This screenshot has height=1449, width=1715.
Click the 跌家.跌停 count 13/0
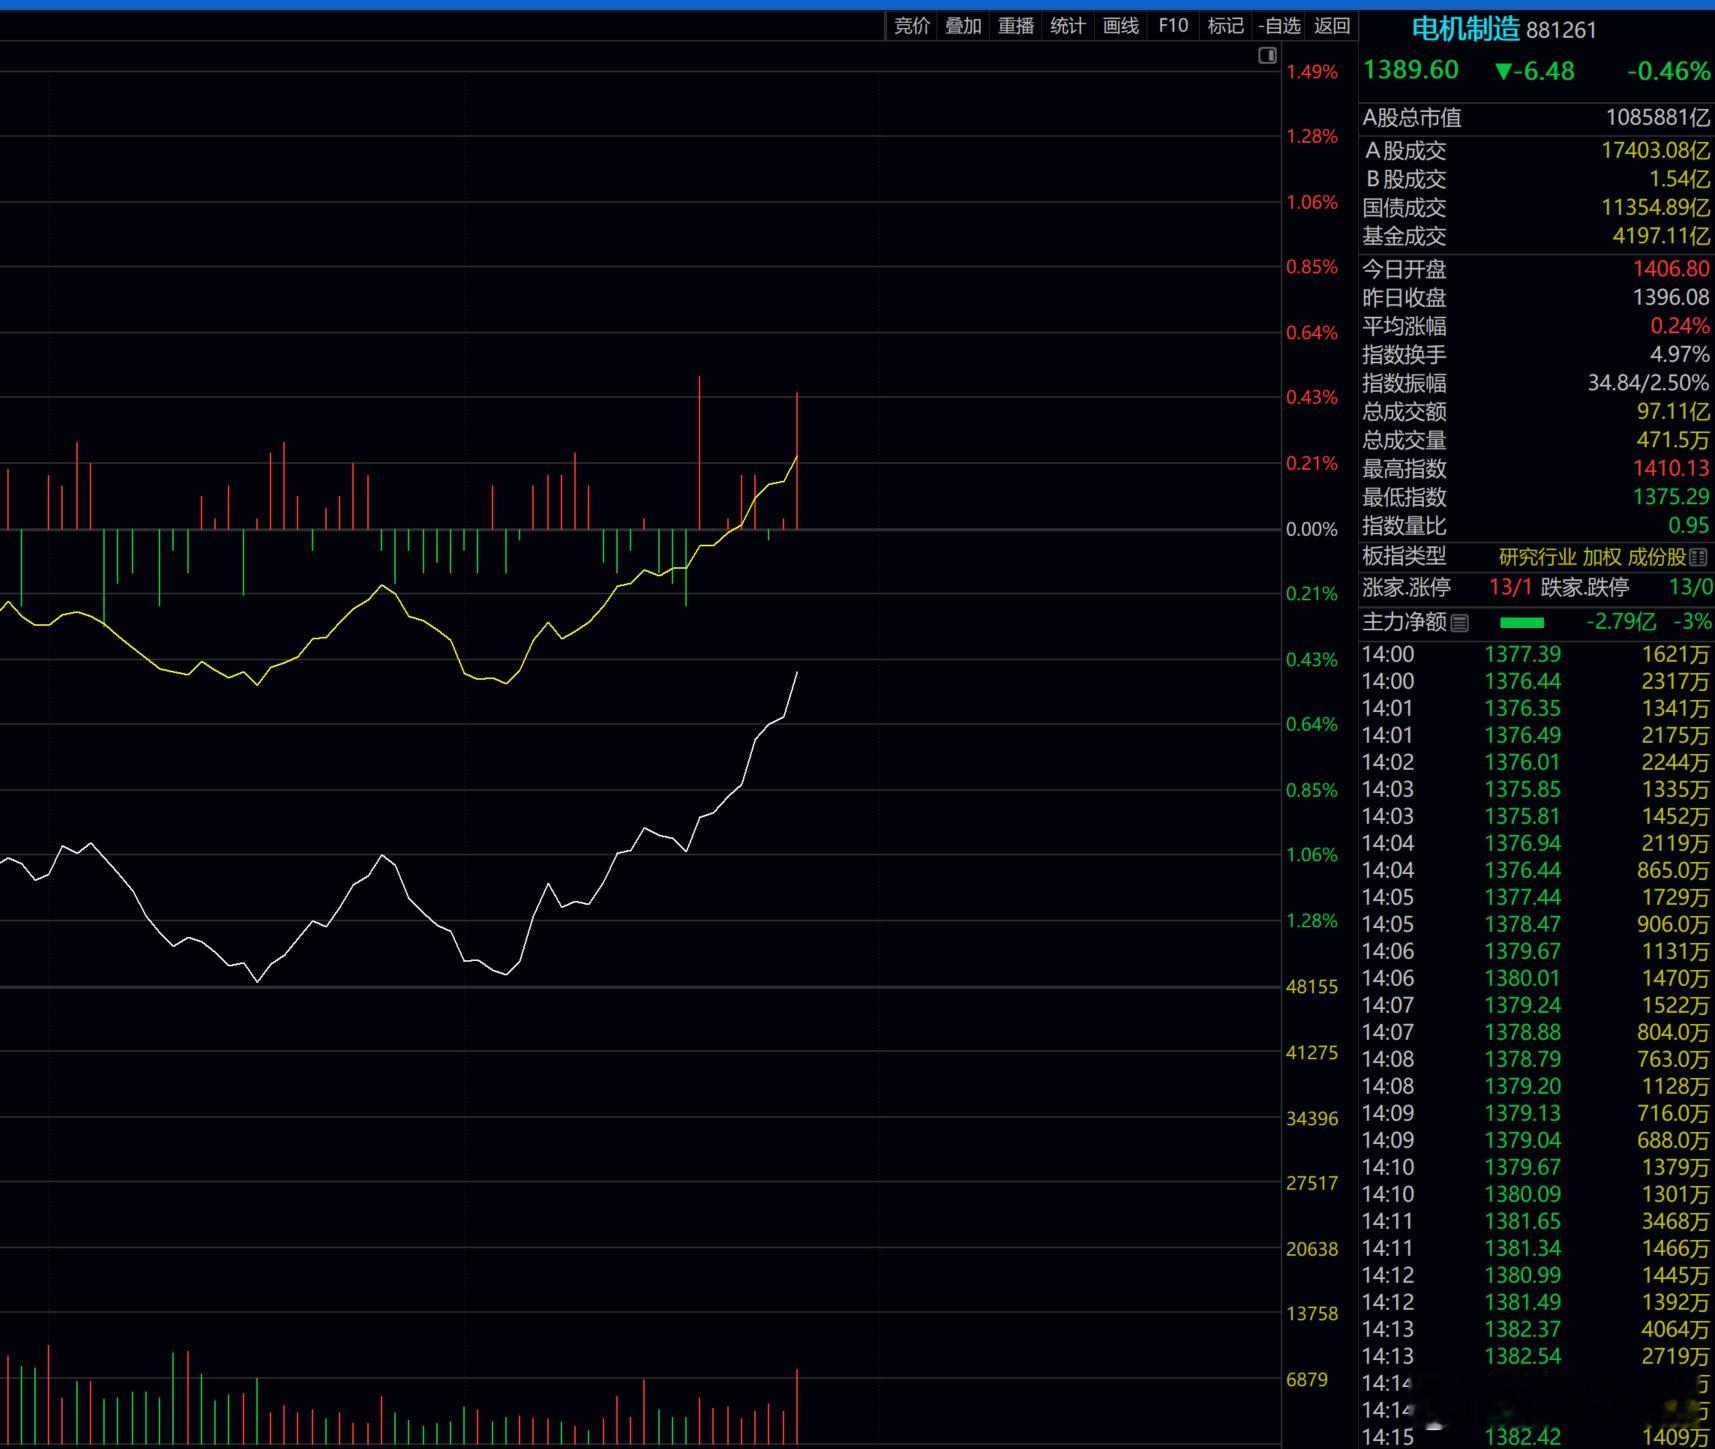pyautogui.click(x=1690, y=588)
